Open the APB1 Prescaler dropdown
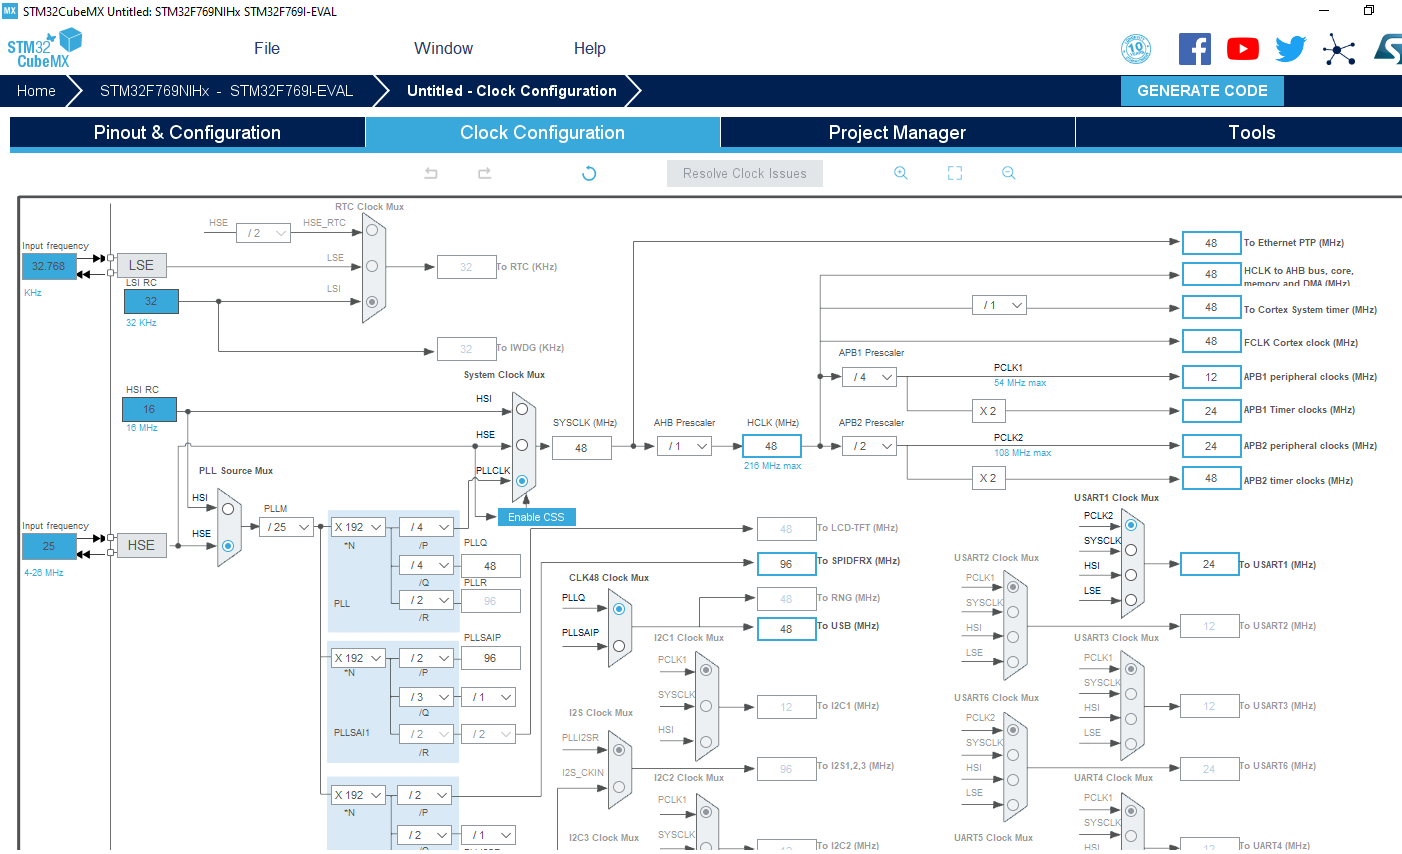1402x854 pixels. 869,377
